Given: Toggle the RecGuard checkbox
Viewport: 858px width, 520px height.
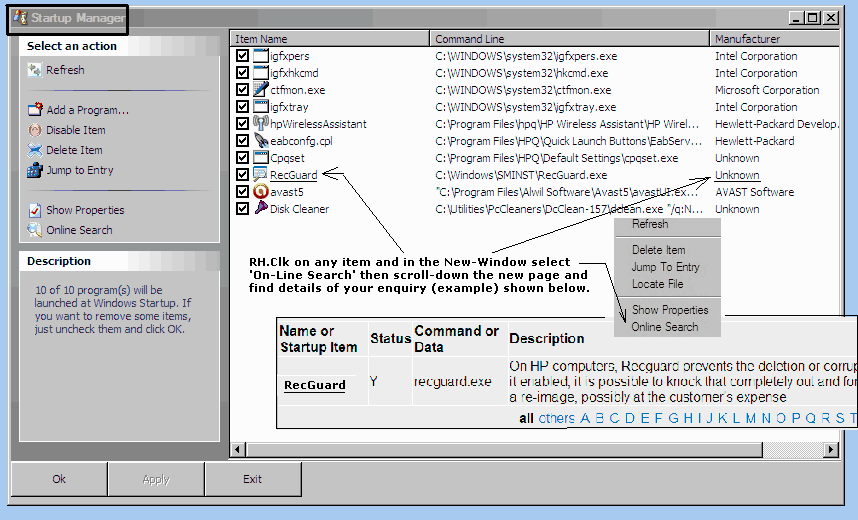Looking at the screenshot, I should pos(242,175).
